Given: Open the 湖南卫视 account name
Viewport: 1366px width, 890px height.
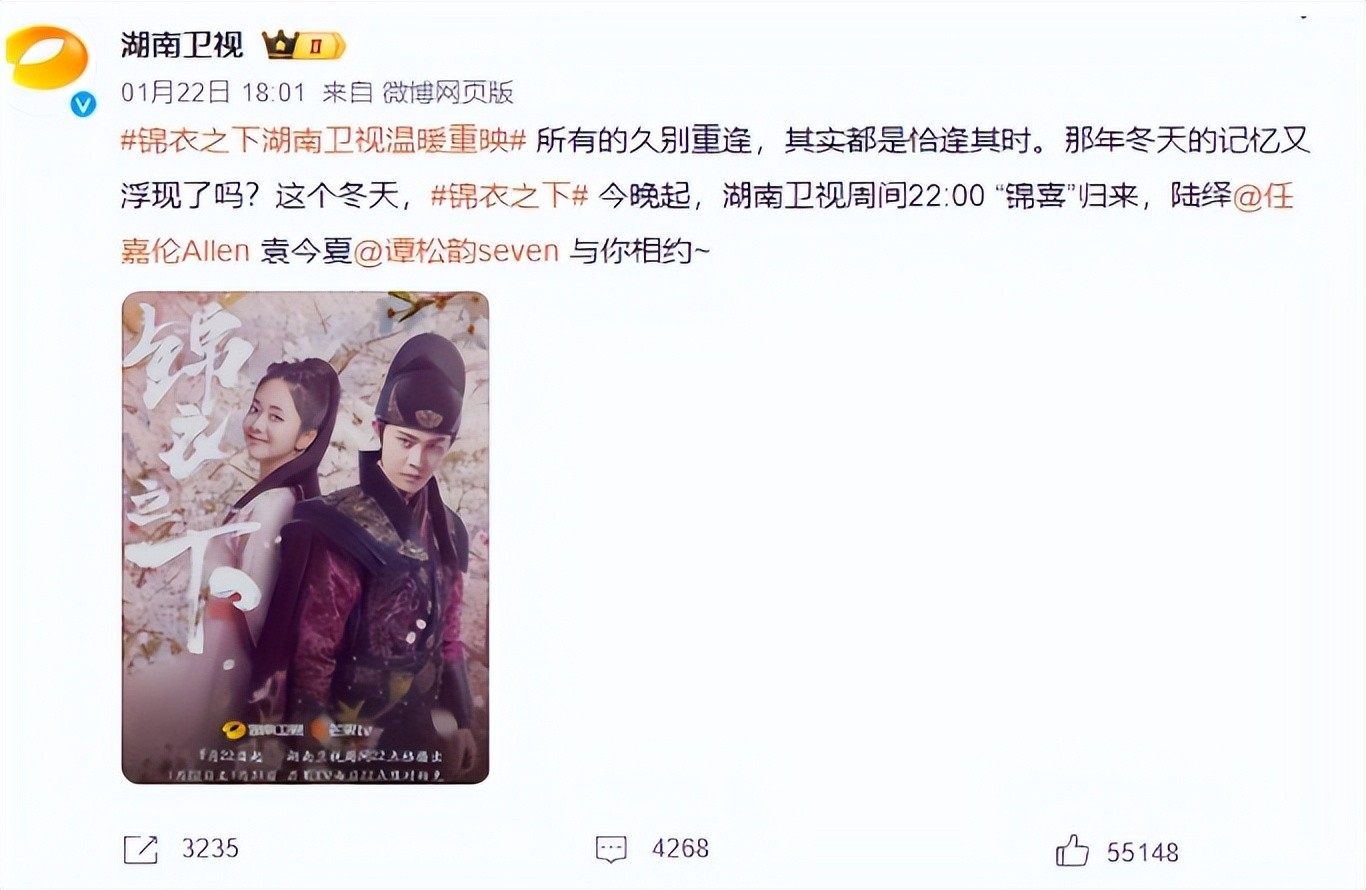Looking at the screenshot, I should [x=181, y=45].
